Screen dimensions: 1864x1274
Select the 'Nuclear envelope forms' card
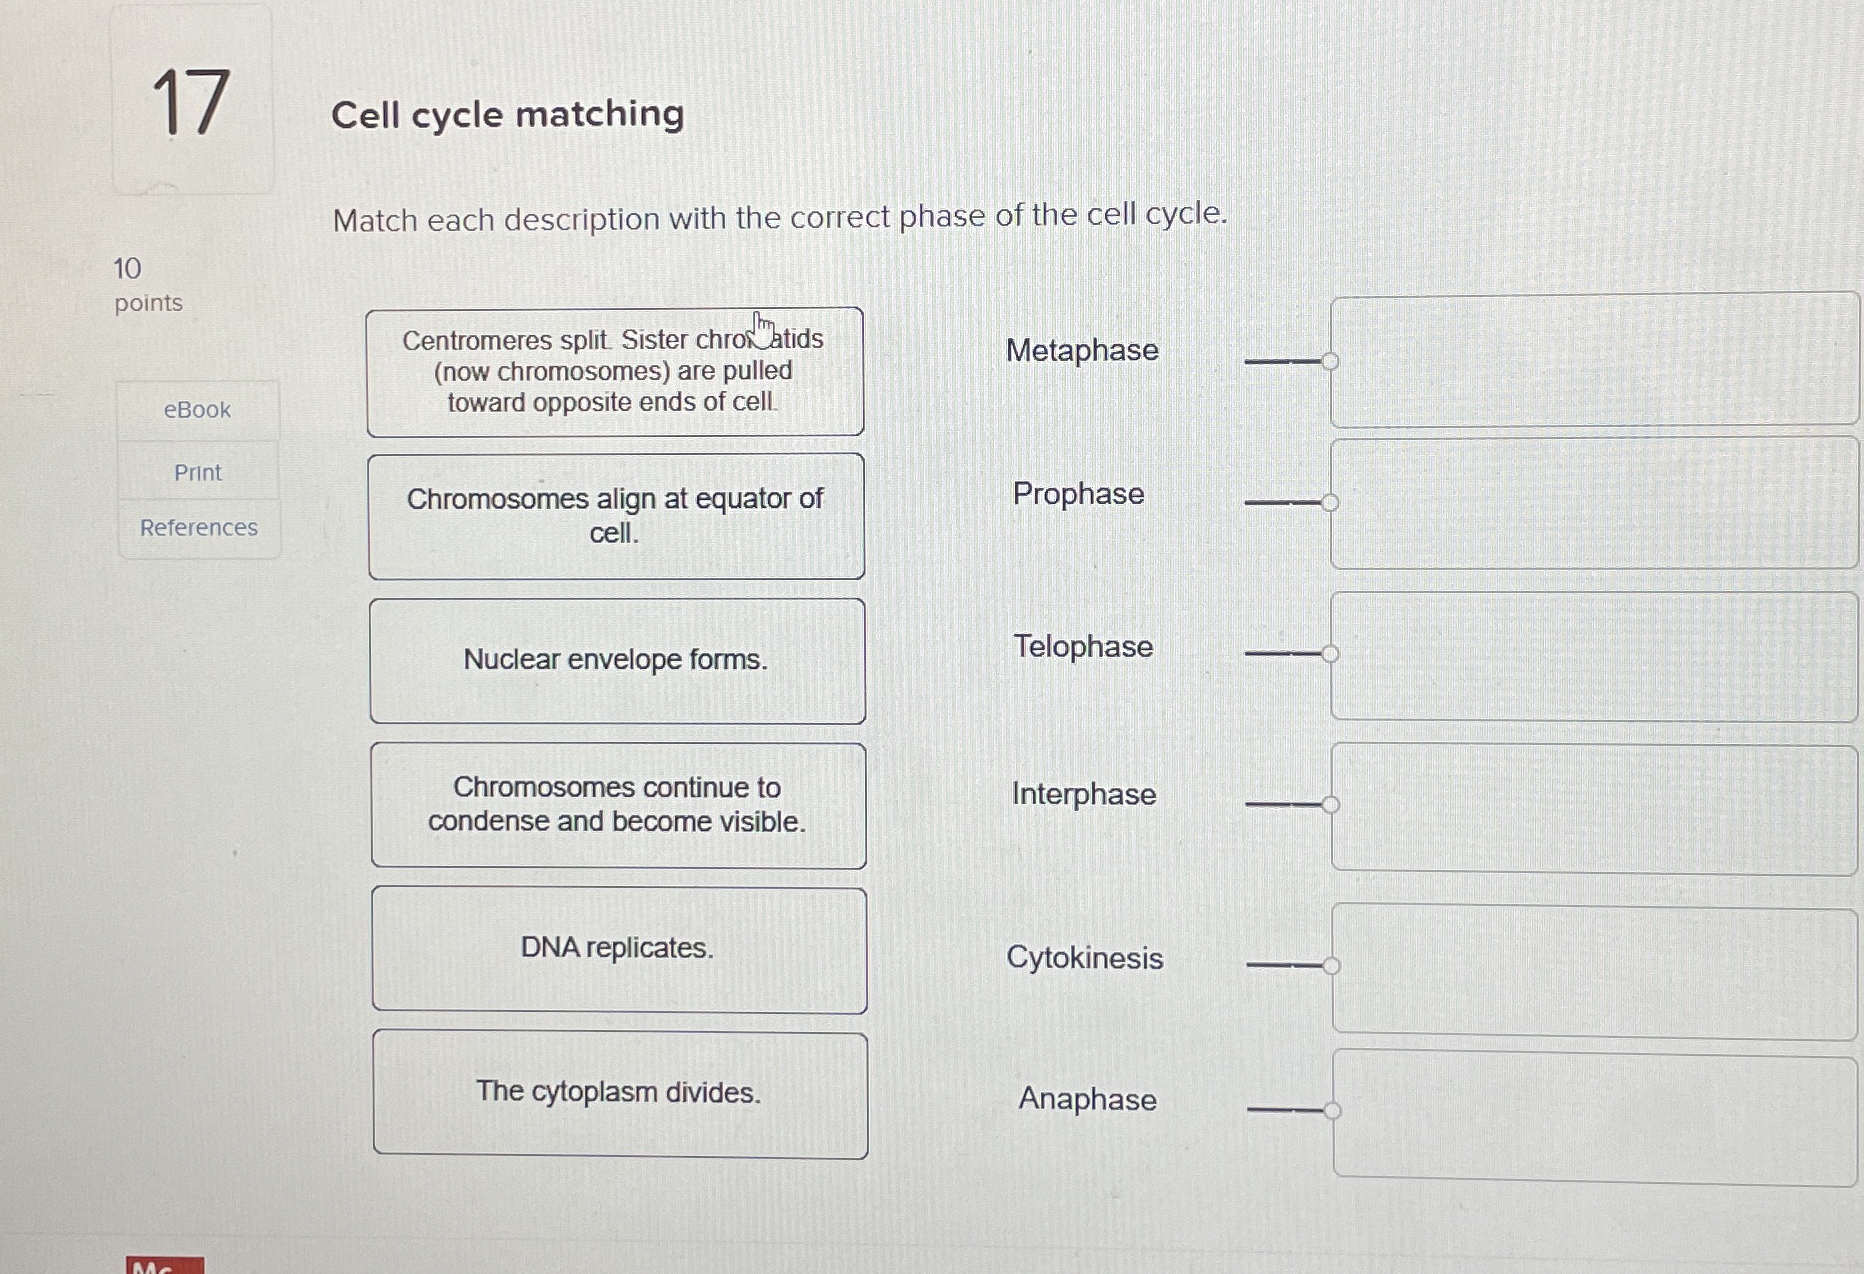616,659
